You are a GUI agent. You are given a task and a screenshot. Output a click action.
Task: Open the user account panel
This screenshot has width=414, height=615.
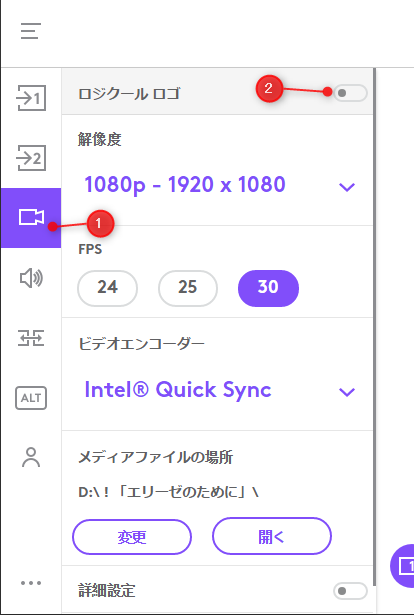click(x=31, y=457)
